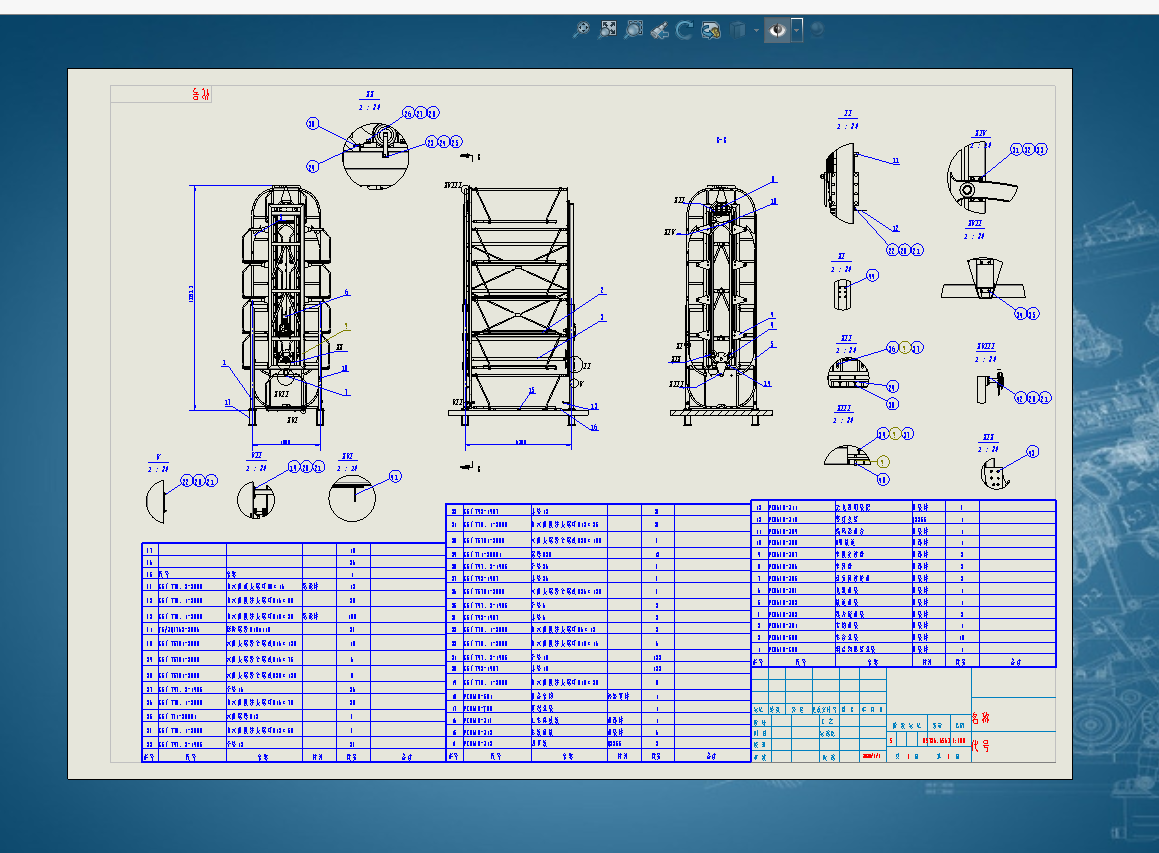Activate the Zoom to Area dashed-box magnifier
This screenshot has height=853, width=1159.
[x=633, y=30]
